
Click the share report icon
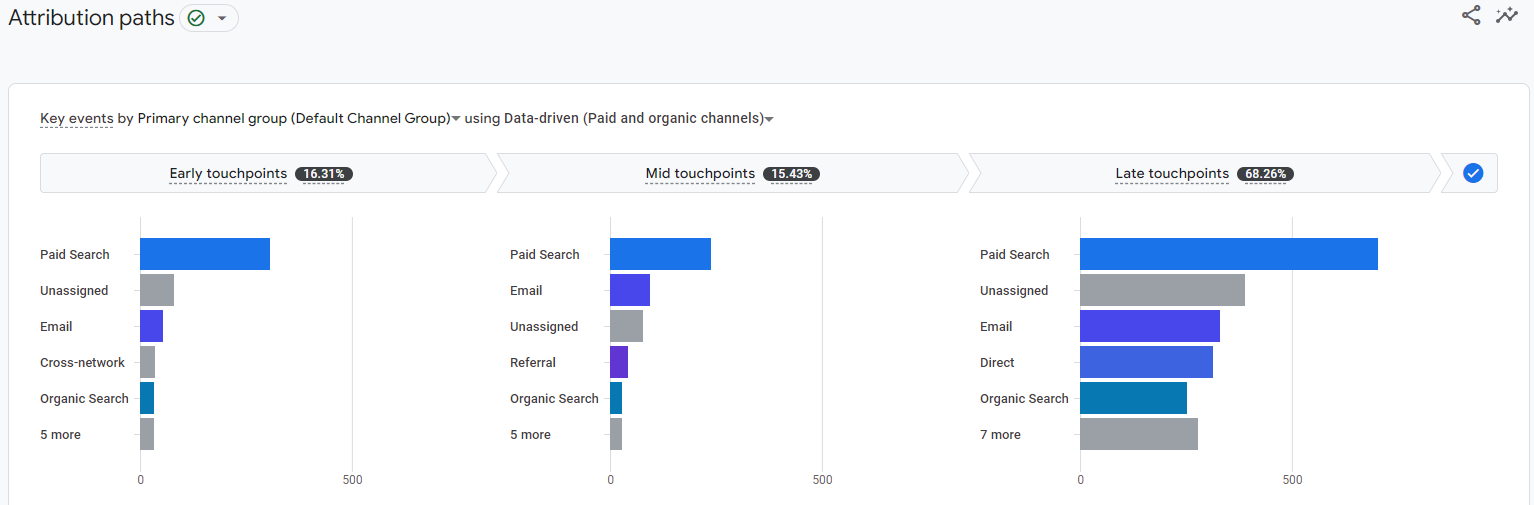pyautogui.click(x=1471, y=15)
